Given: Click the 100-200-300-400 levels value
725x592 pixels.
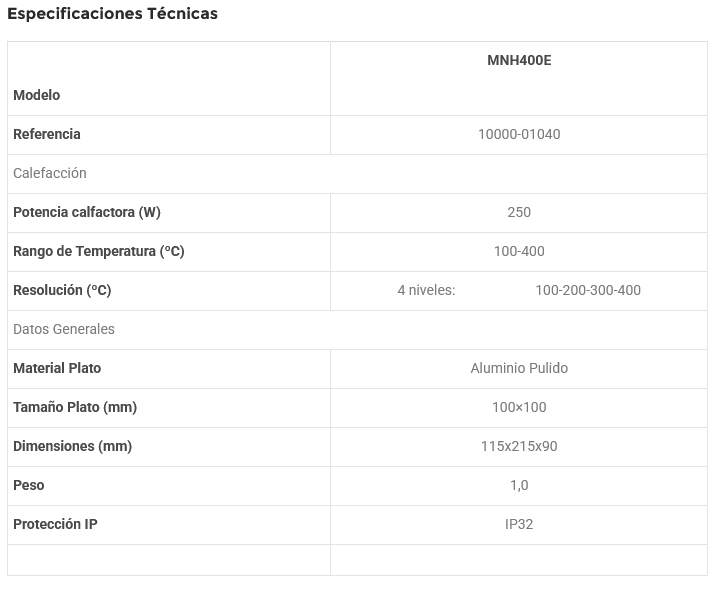Looking at the screenshot, I should (x=588, y=290).
